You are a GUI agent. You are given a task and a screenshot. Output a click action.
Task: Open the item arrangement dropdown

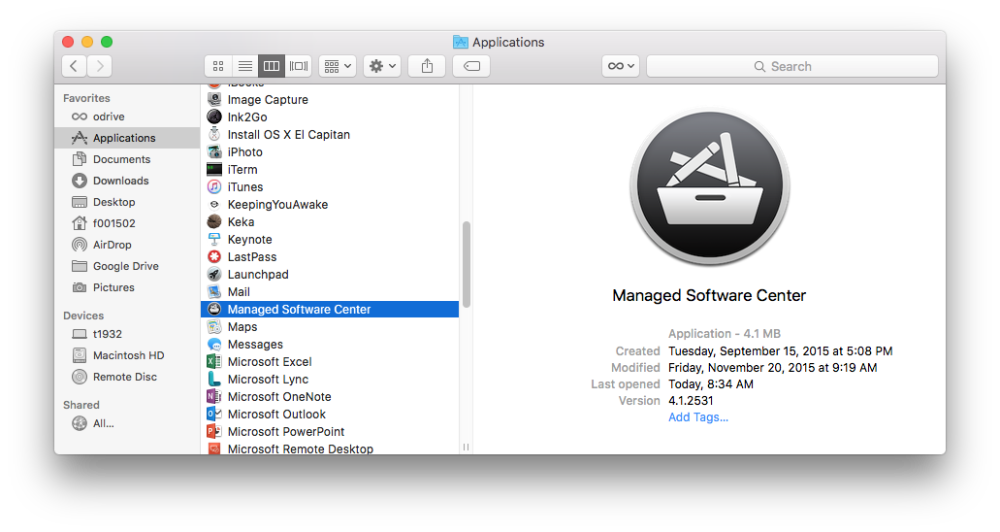click(337, 66)
